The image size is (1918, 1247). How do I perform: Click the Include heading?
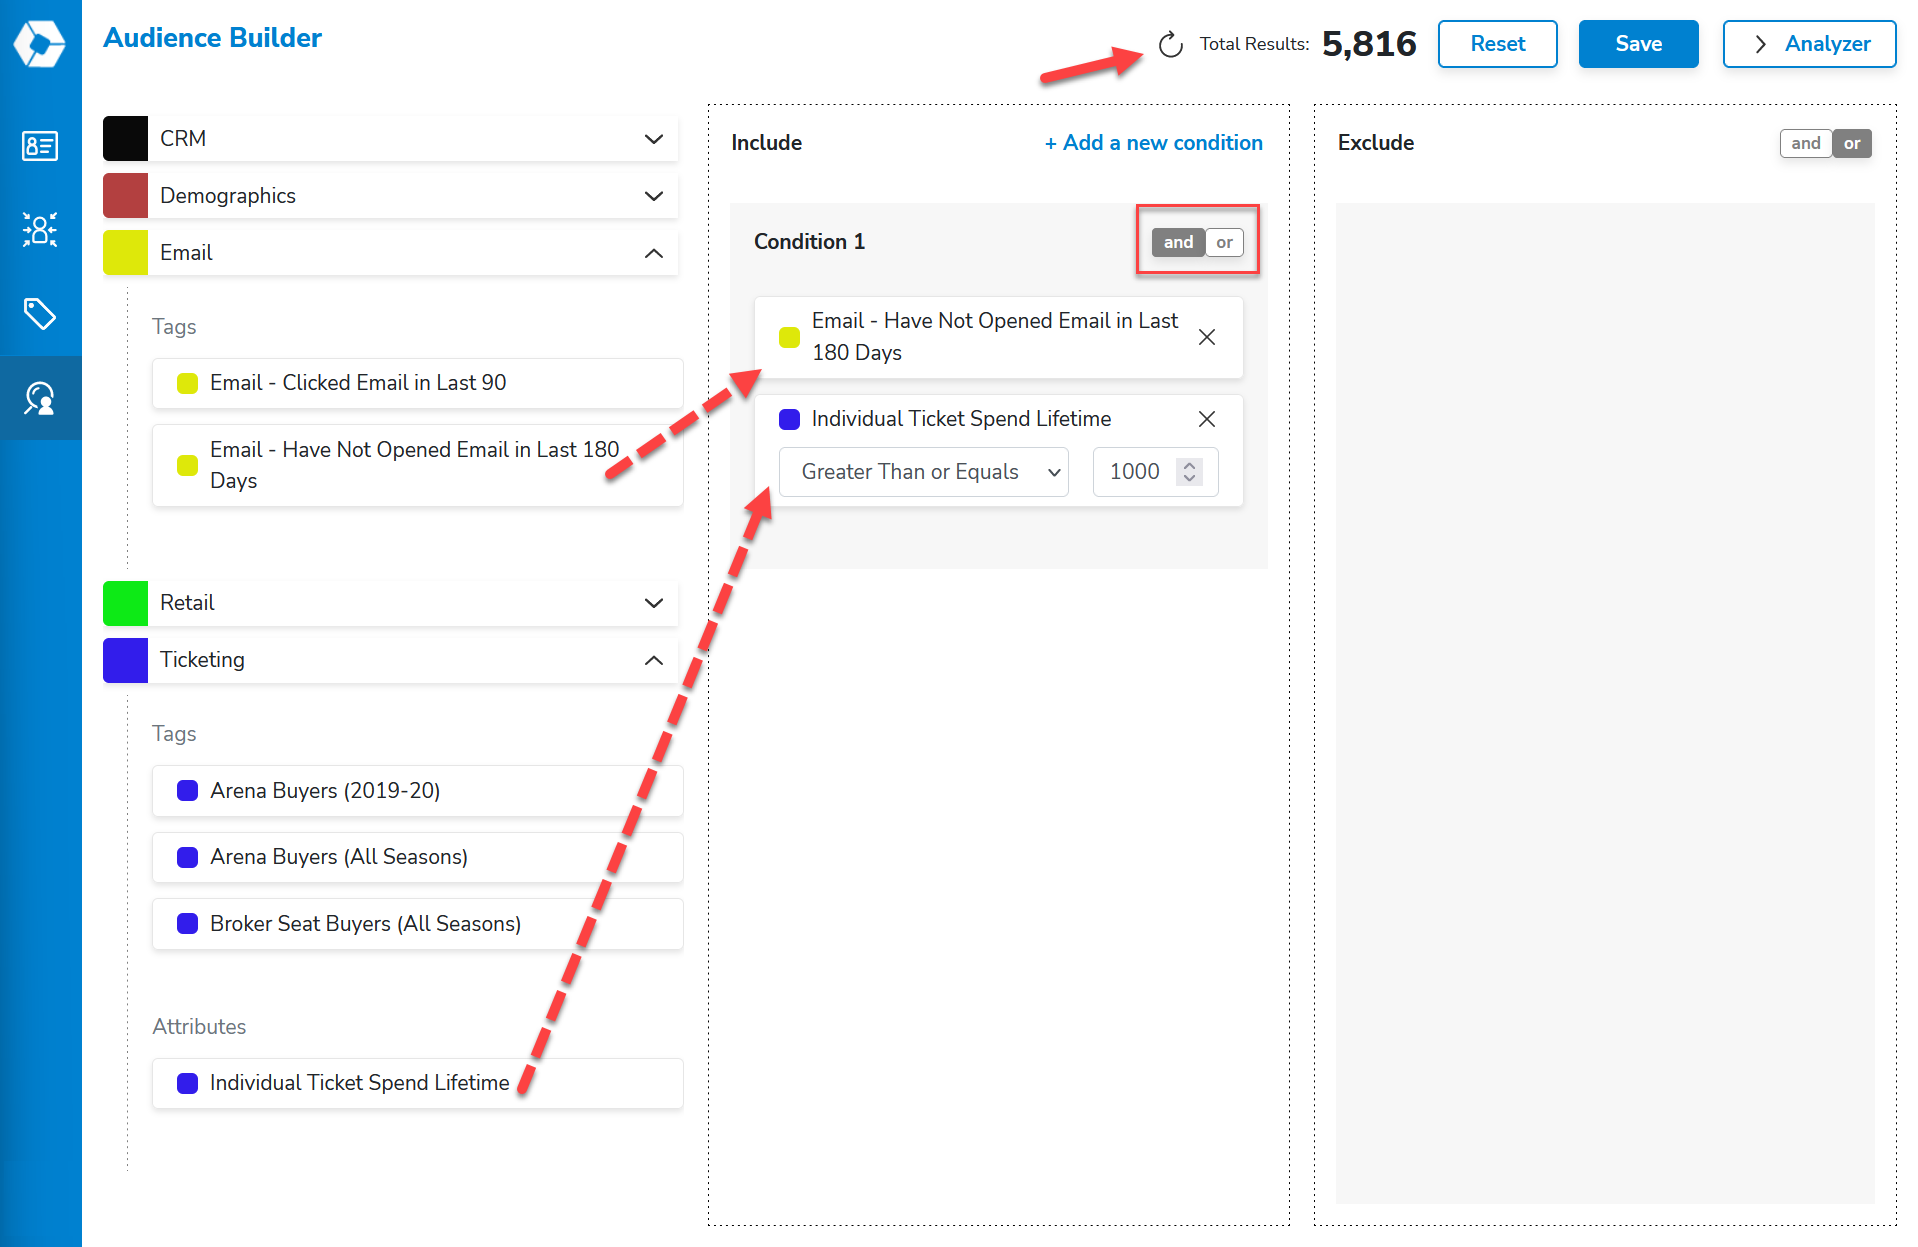(x=766, y=143)
